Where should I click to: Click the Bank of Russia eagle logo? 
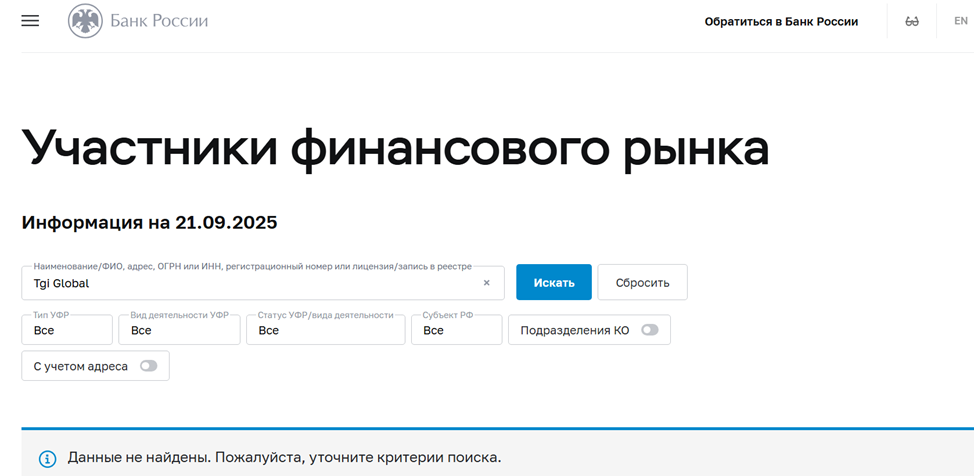click(85, 21)
